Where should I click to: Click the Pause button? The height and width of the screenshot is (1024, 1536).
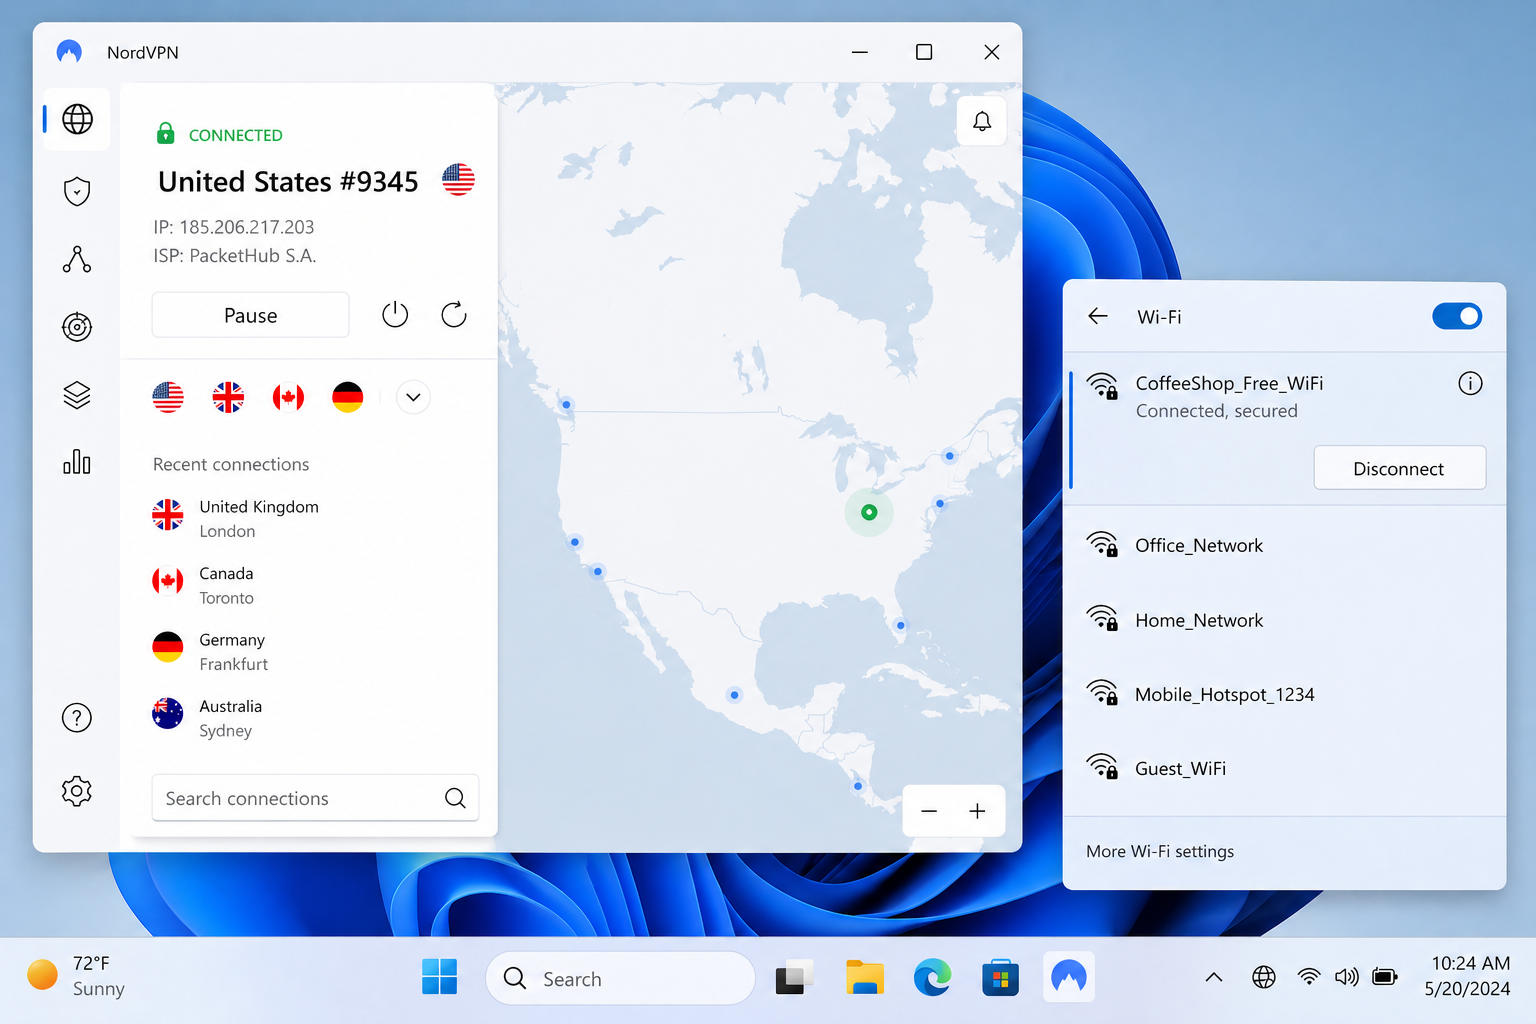pos(250,315)
